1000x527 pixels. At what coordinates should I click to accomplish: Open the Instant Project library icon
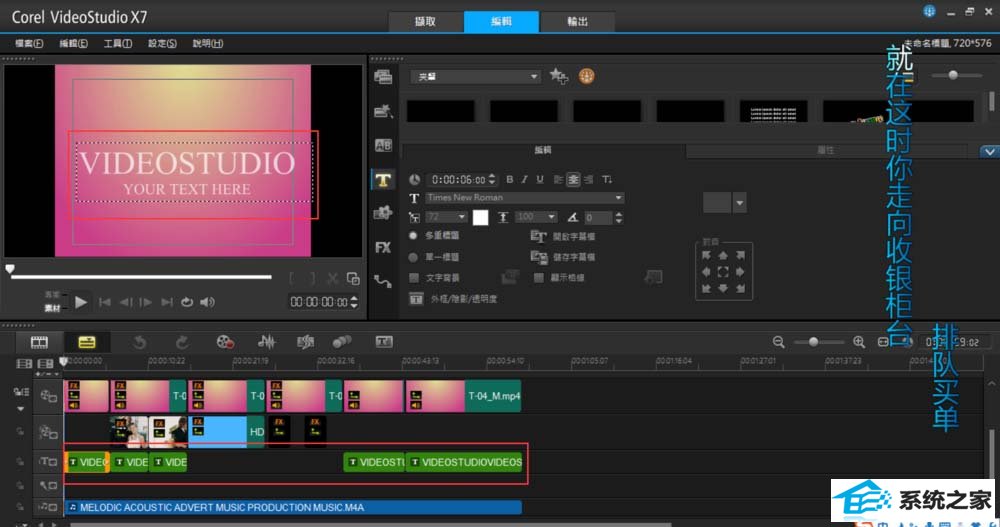click(383, 112)
